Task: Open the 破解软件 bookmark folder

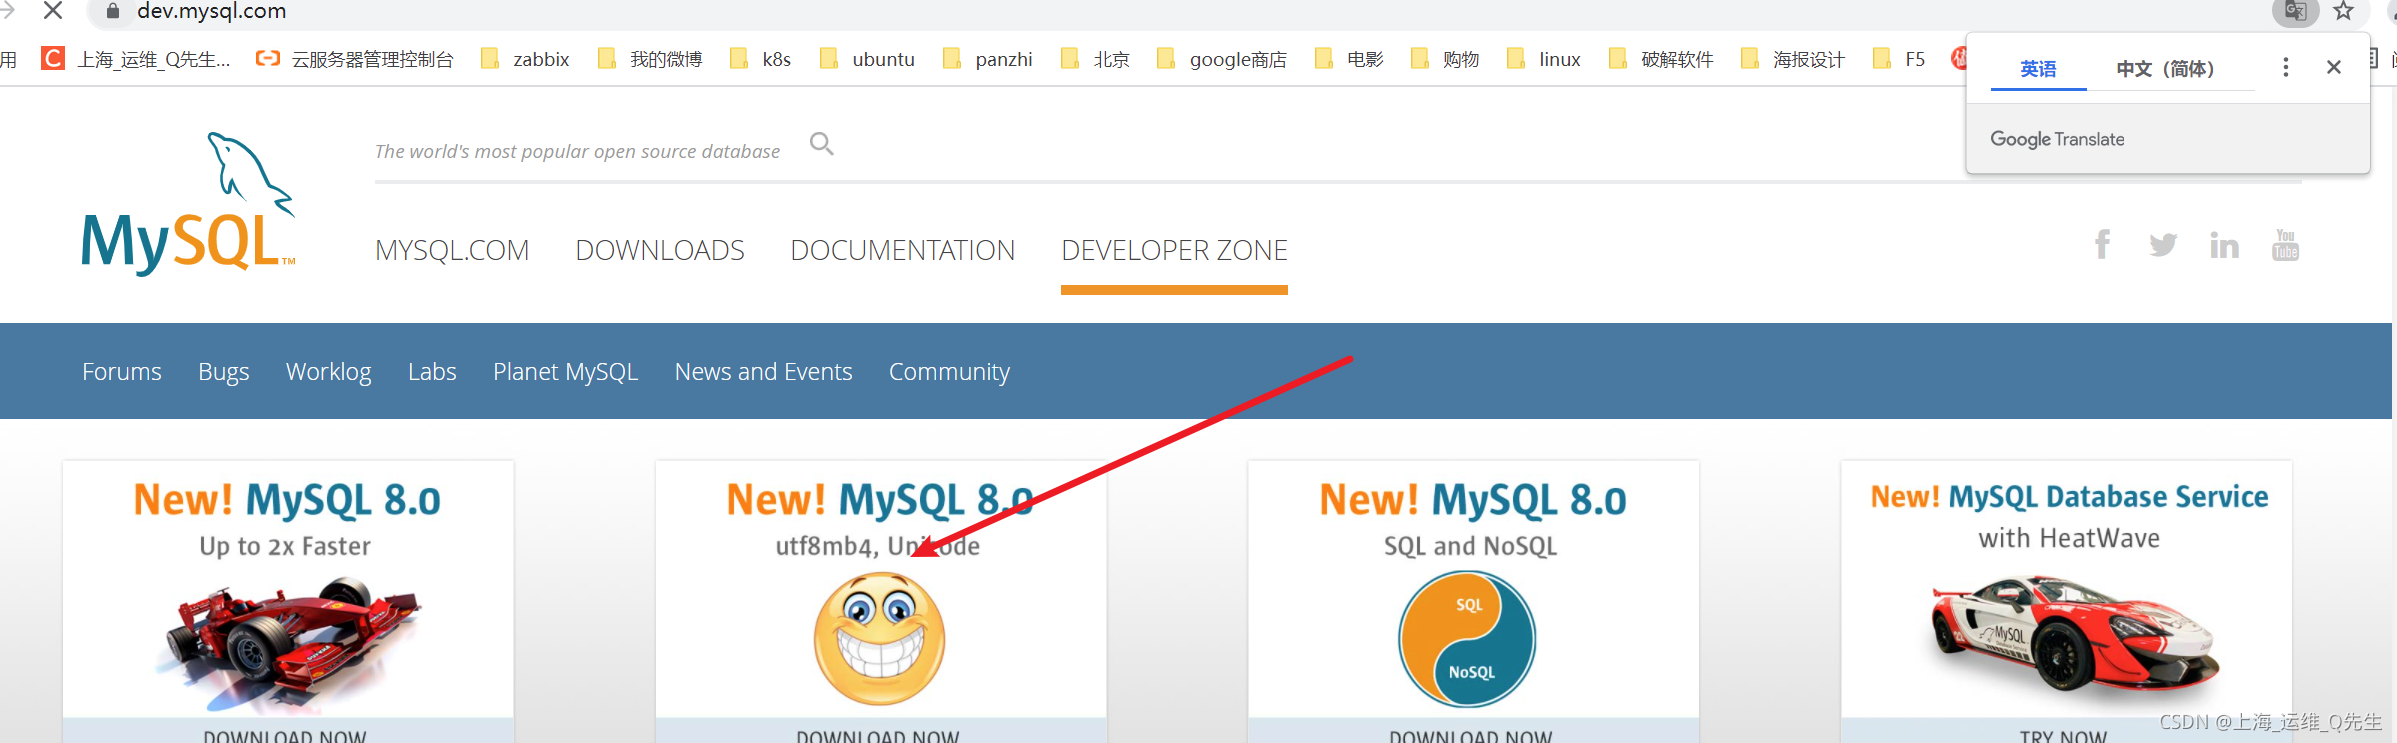Action: pos(1661,59)
